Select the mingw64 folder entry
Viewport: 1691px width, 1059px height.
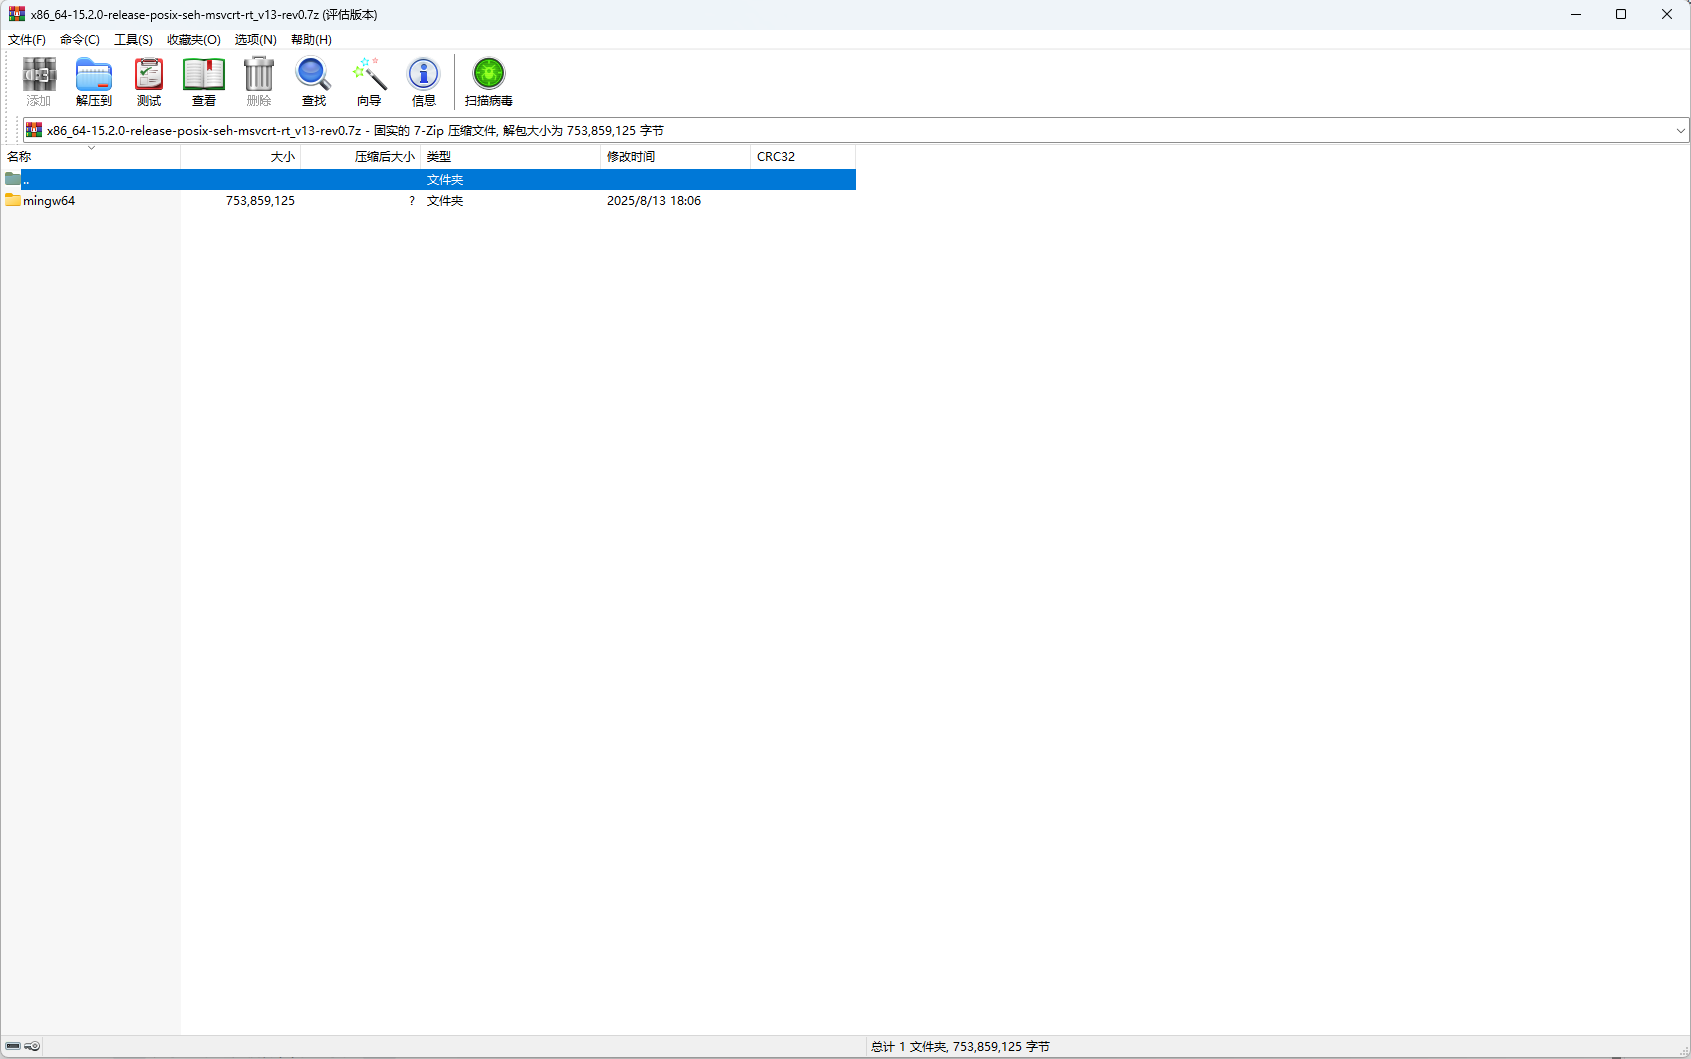[x=49, y=201]
